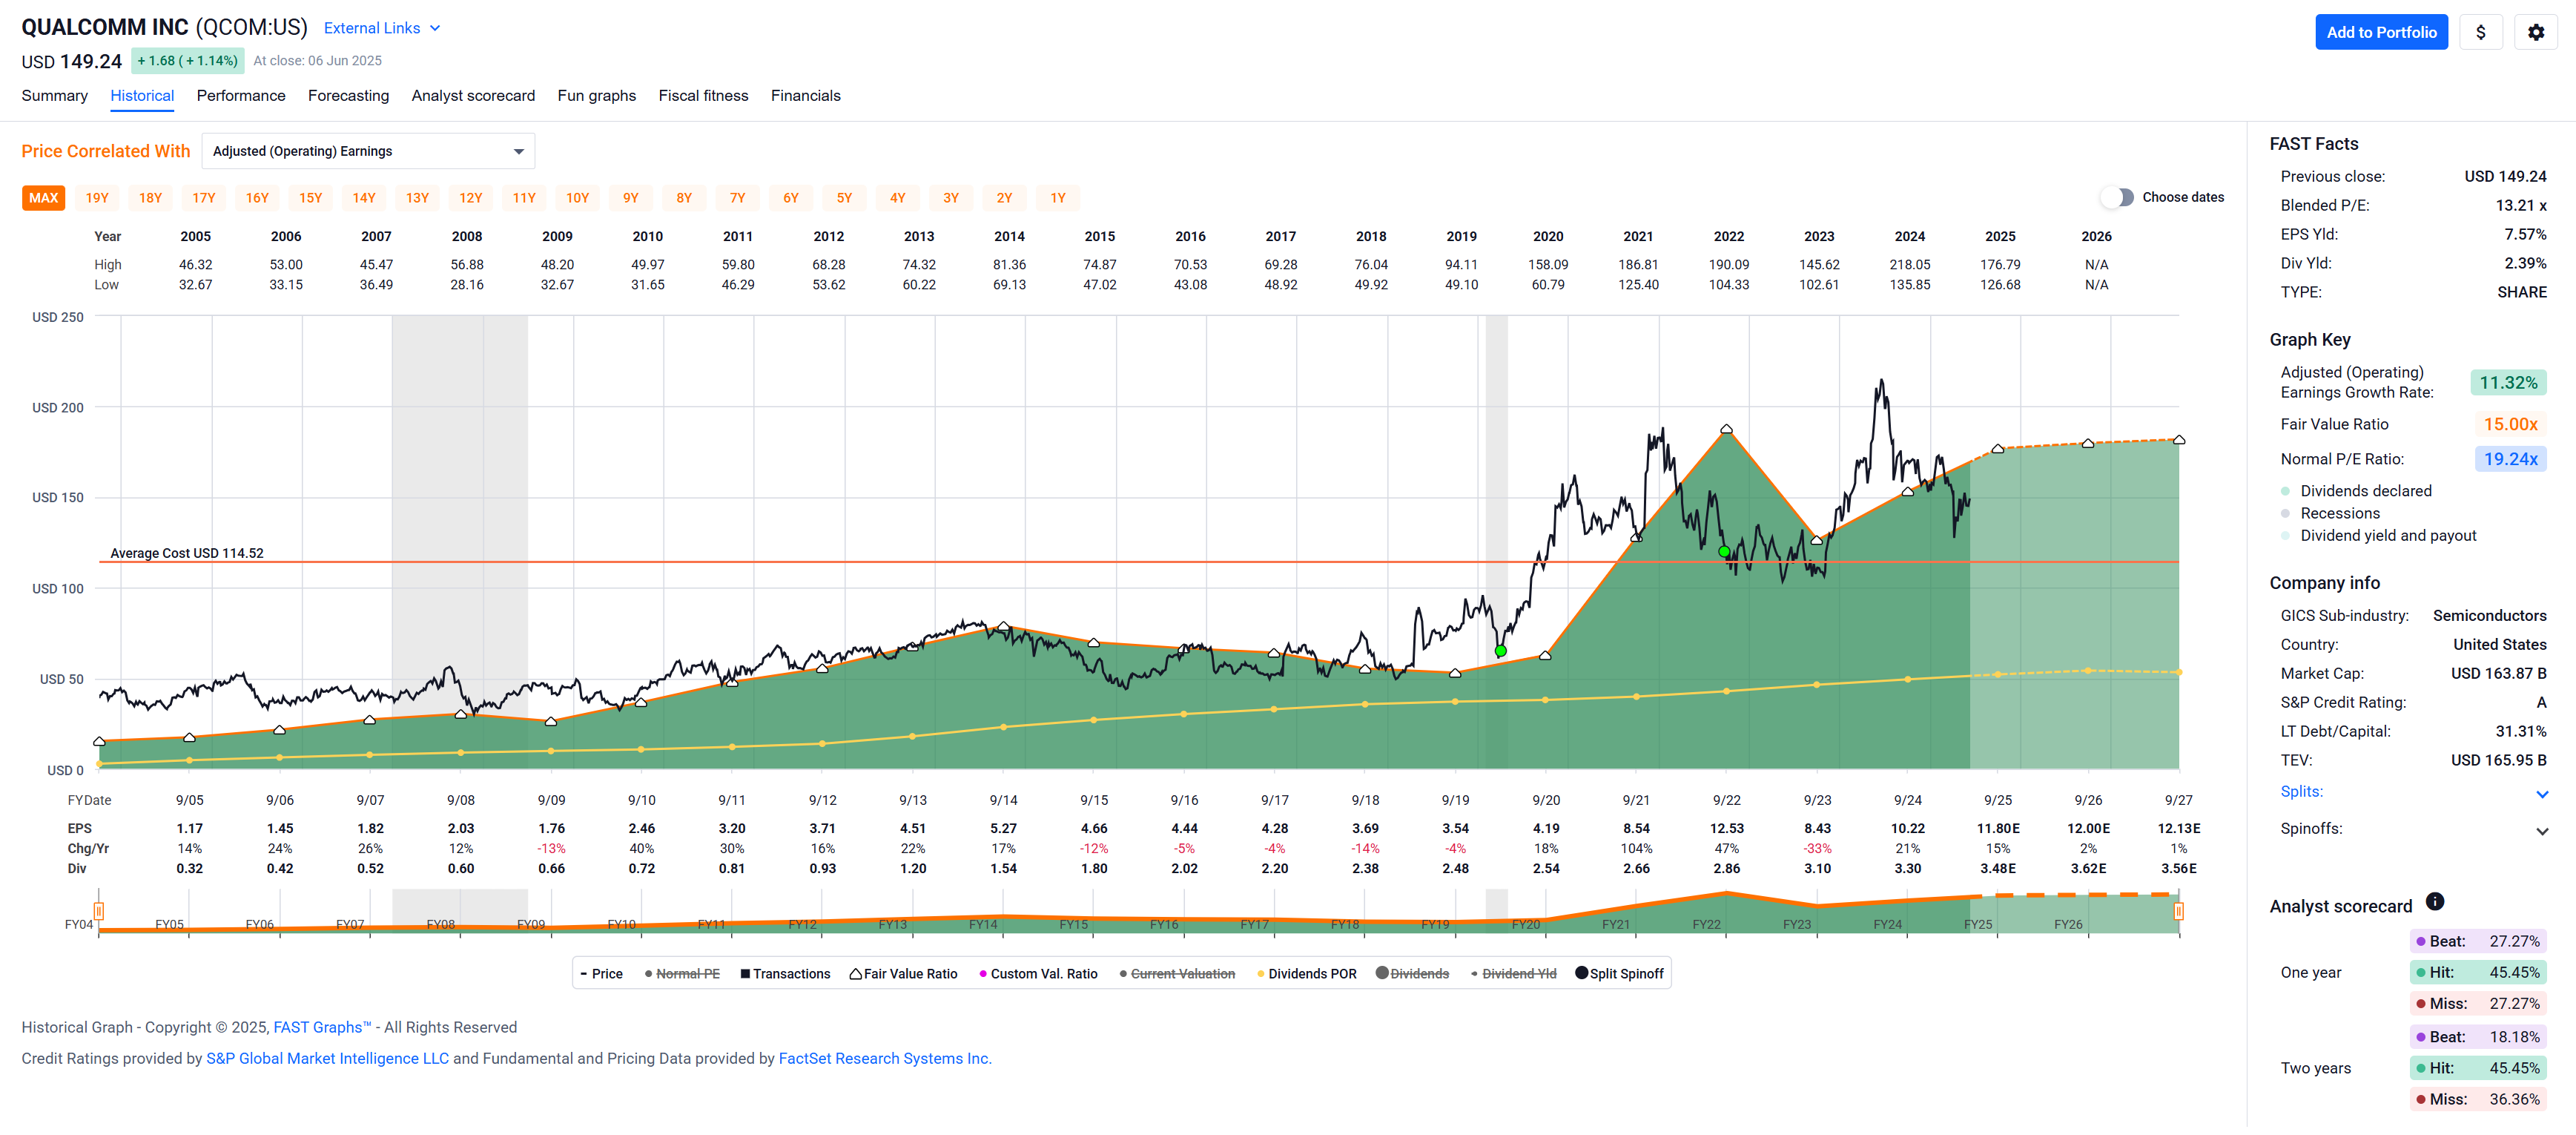
Task: Select the 10Y time range
Action: point(577,198)
